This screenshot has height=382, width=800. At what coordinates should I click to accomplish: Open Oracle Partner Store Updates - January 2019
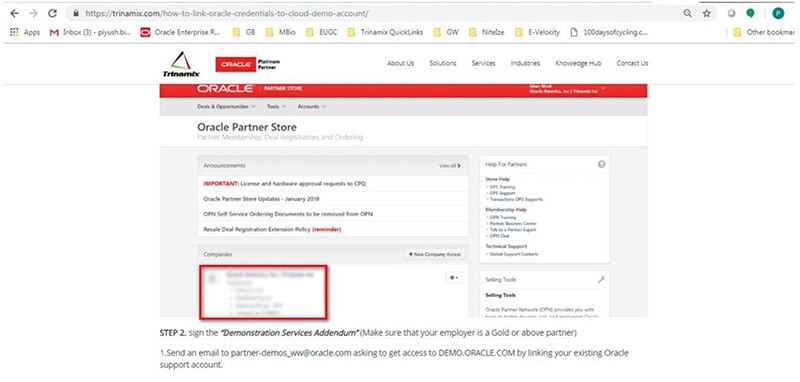click(261, 199)
